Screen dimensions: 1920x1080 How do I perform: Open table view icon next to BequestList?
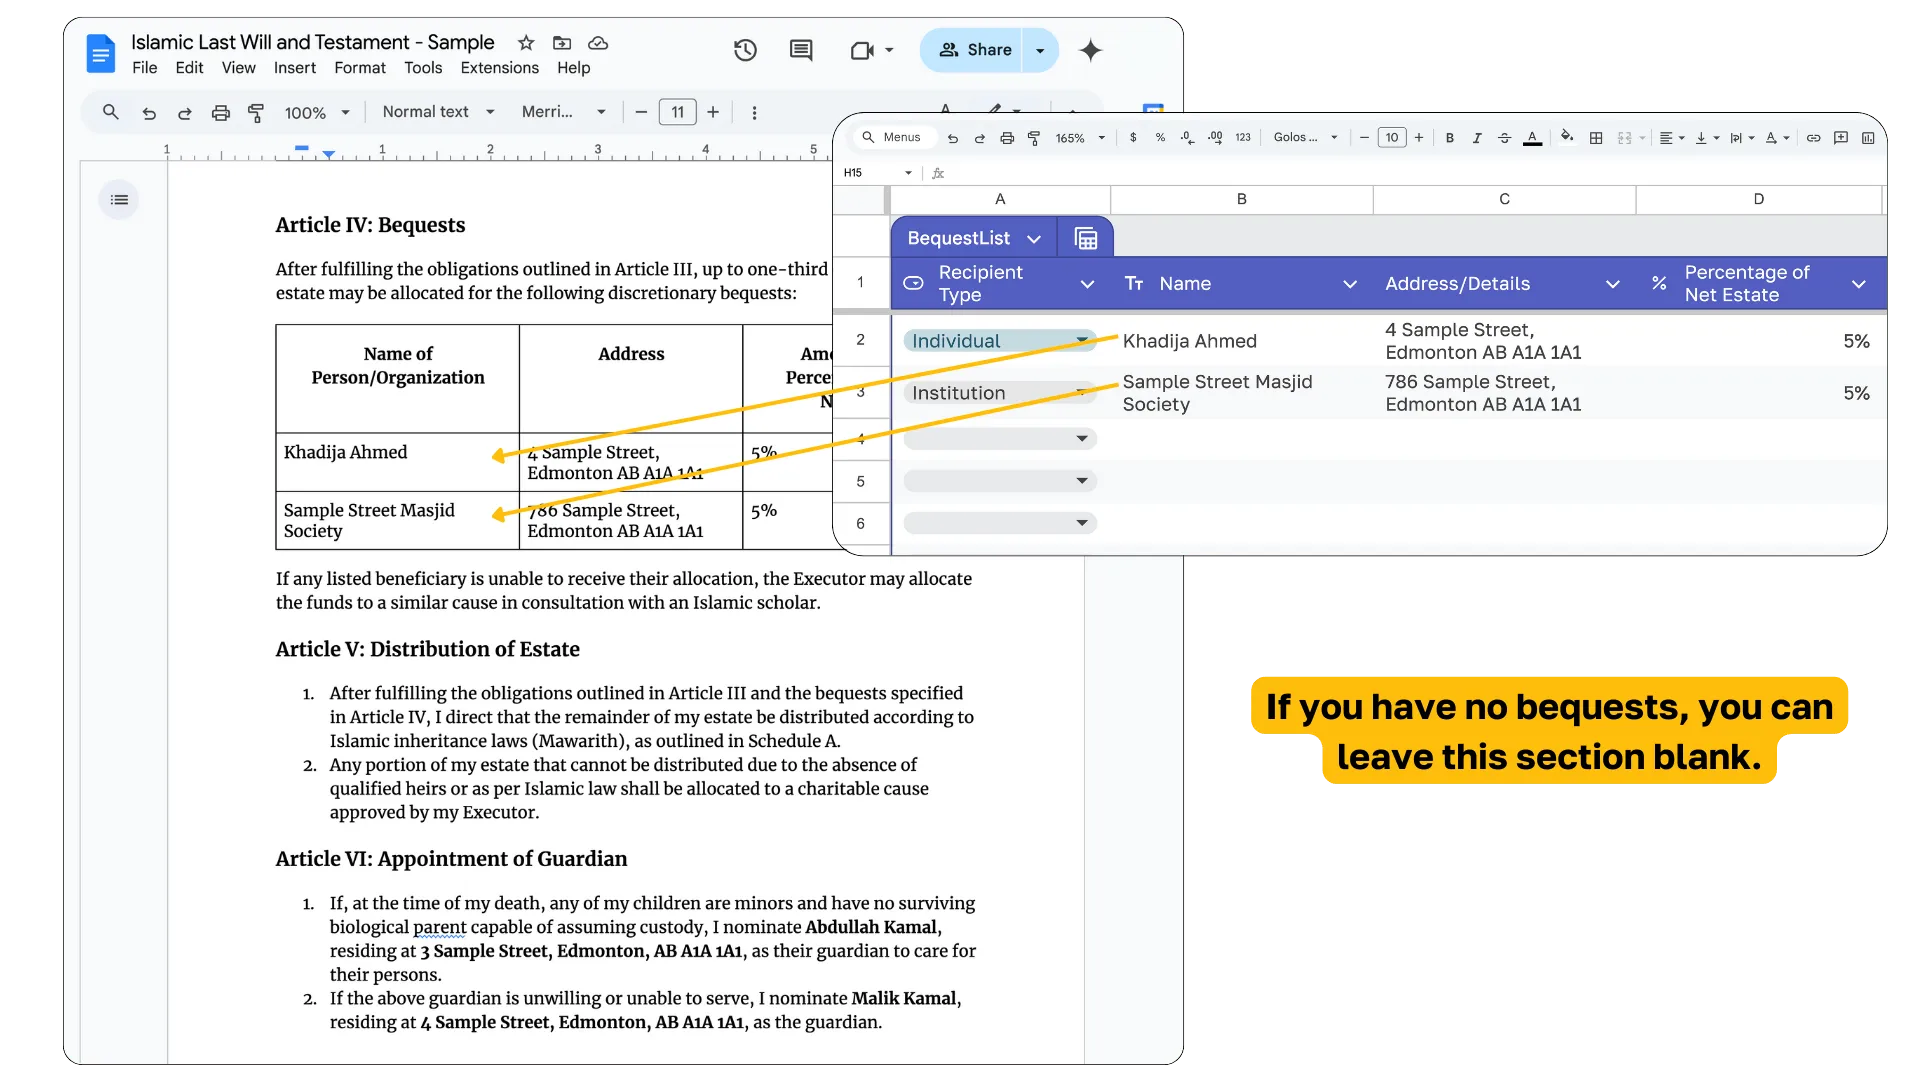(1086, 238)
